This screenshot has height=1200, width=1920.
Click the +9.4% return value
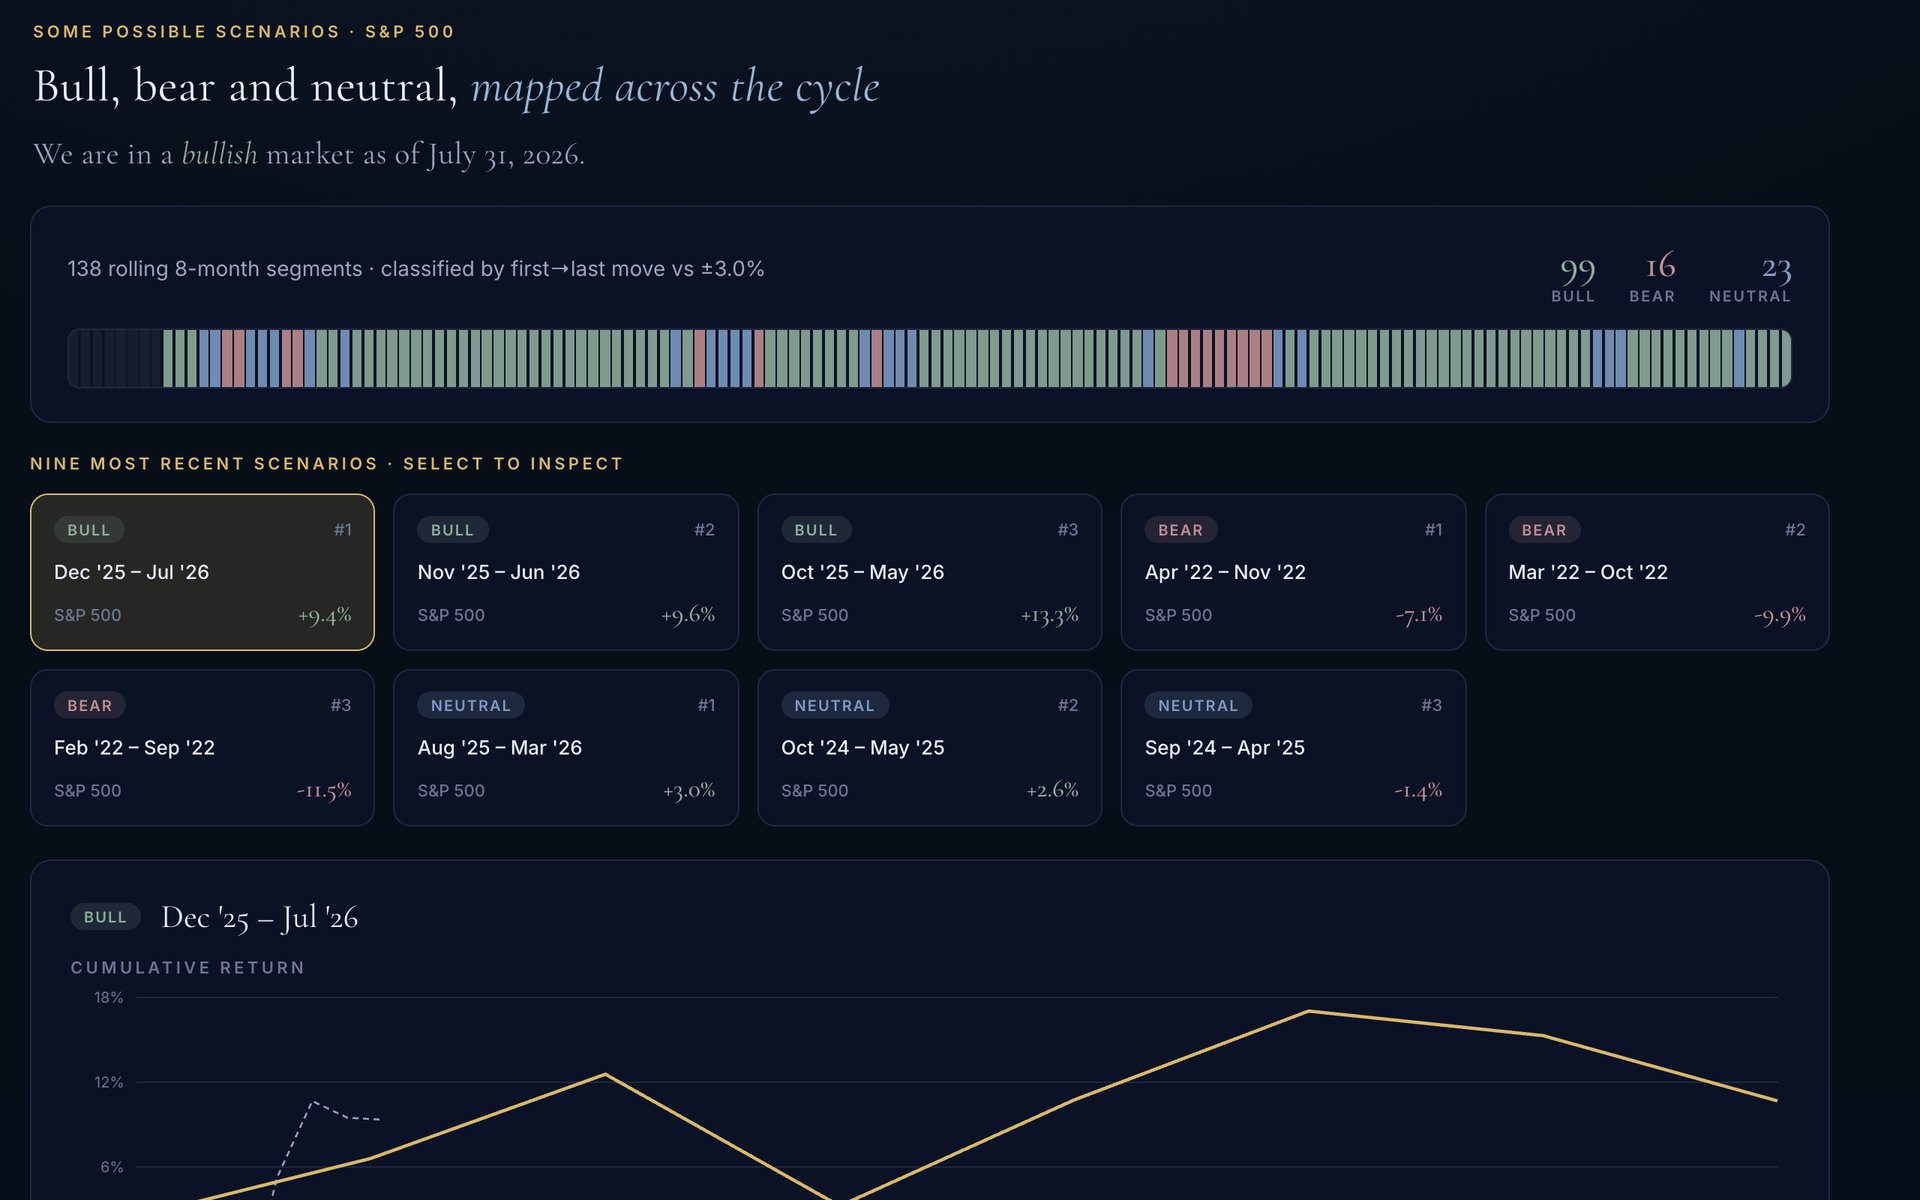click(325, 615)
